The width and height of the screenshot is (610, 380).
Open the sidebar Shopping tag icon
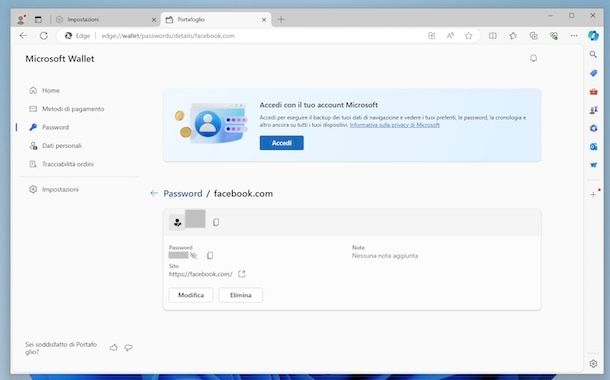[x=593, y=73]
